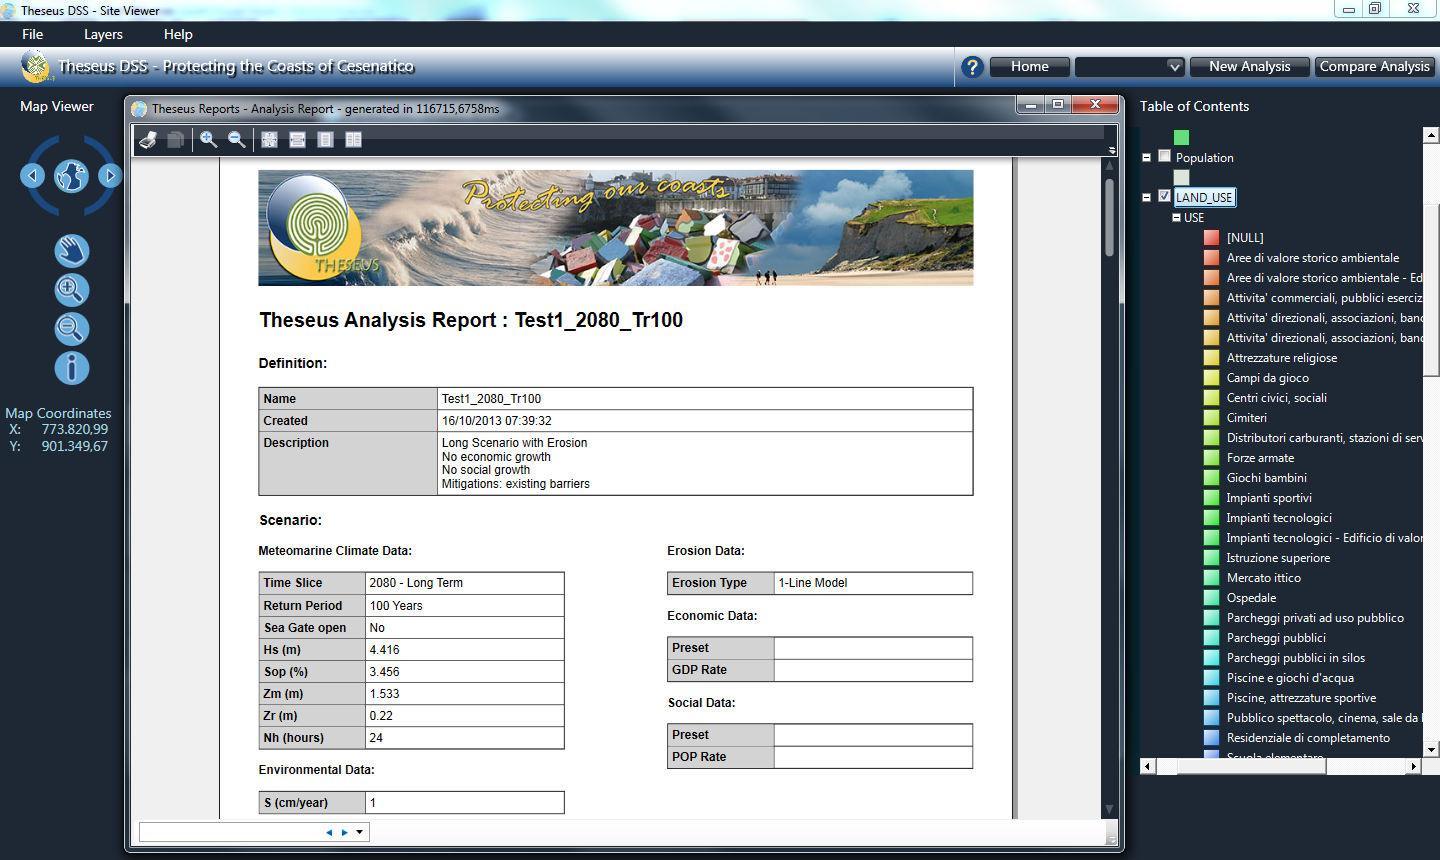Pan the map right with navigation arrow
The height and width of the screenshot is (860, 1440).
[x=110, y=176]
